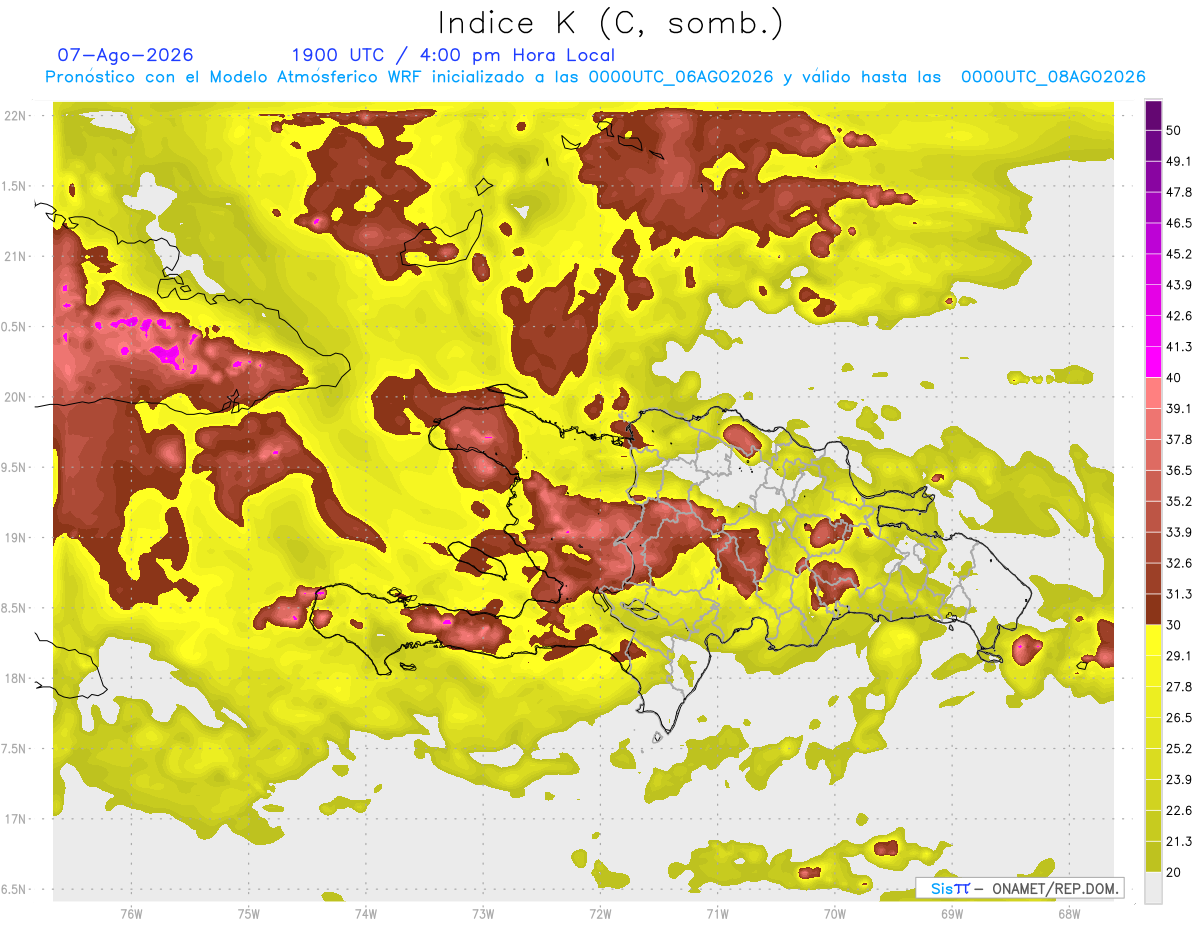Click colorbar label "32.6"
Screen dimensions: 1200x927
click(x=1179, y=563)
